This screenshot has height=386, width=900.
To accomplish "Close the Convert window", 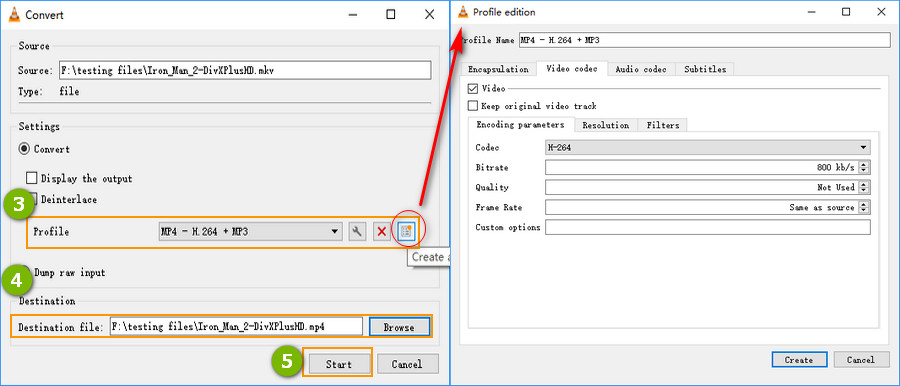I will coord(429,15).
